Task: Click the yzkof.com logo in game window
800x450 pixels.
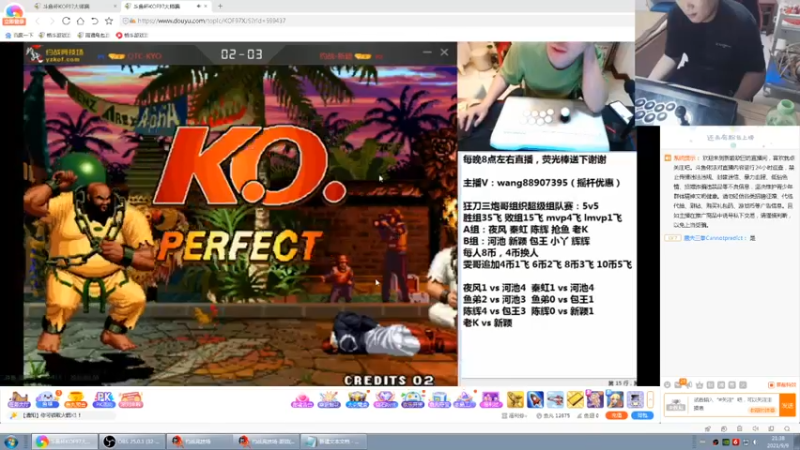Action: pyautogui.click(x=56, y=55)
